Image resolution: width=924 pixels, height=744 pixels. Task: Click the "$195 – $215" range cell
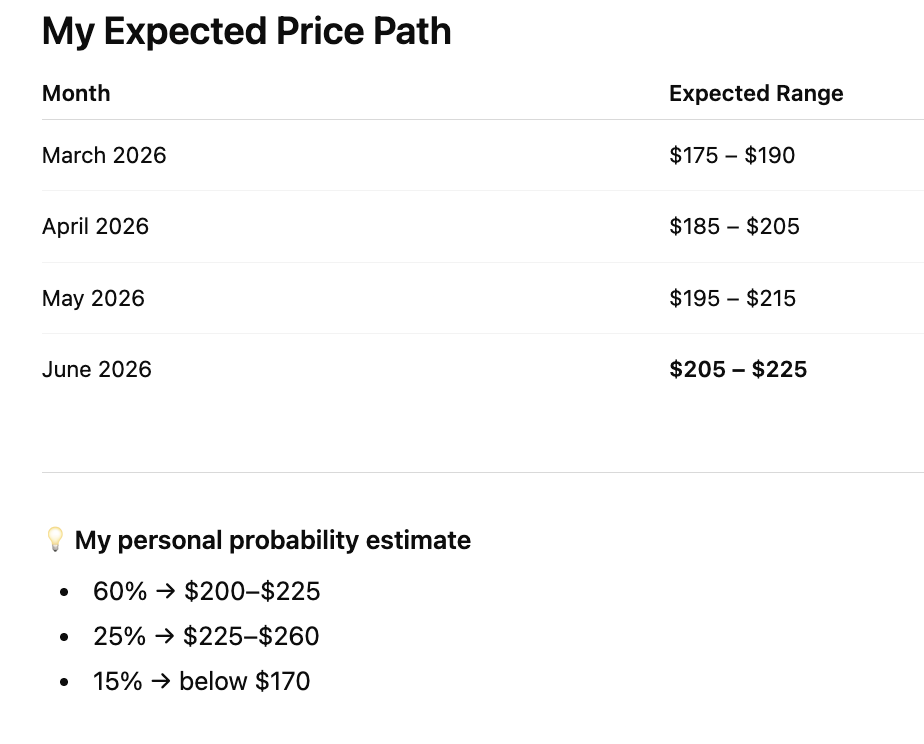pos(732,299)
